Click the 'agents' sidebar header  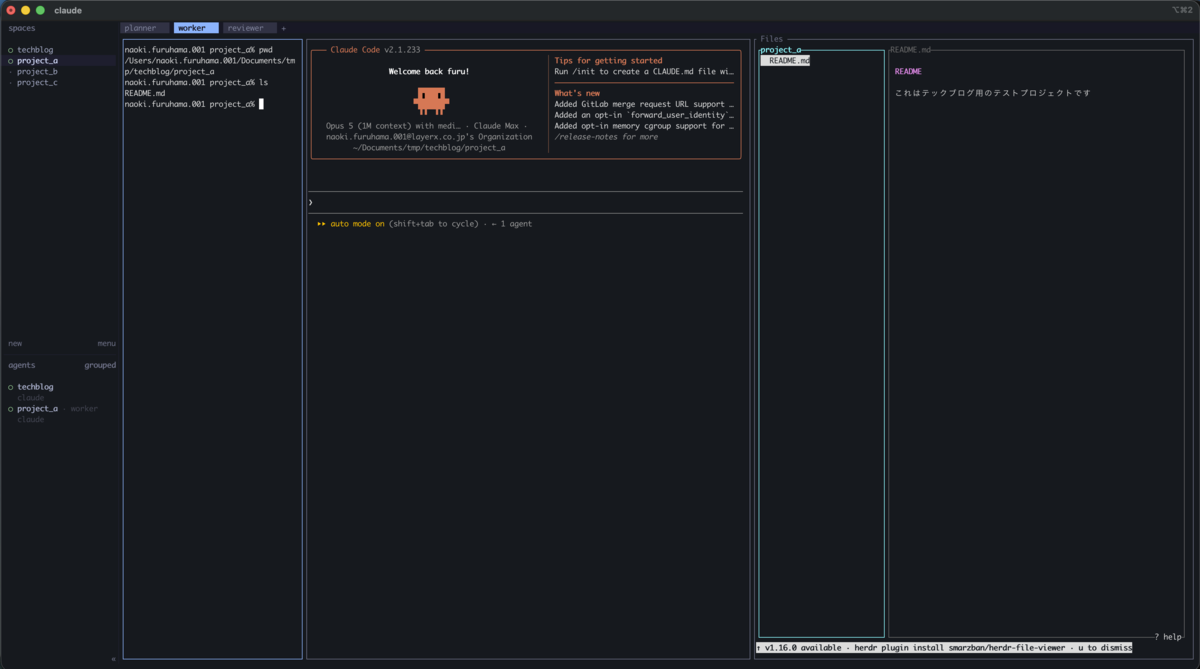click(22, 365)
